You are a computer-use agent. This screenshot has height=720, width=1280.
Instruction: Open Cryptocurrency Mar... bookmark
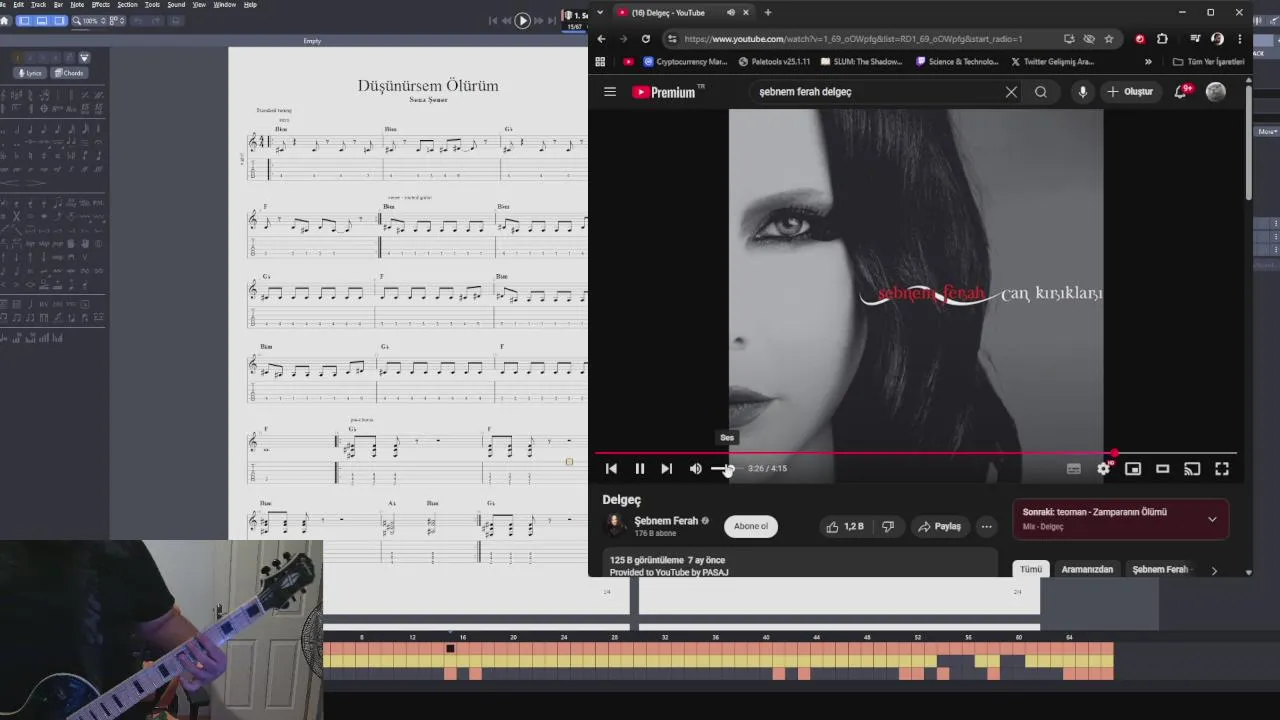[x=685, y=61]
